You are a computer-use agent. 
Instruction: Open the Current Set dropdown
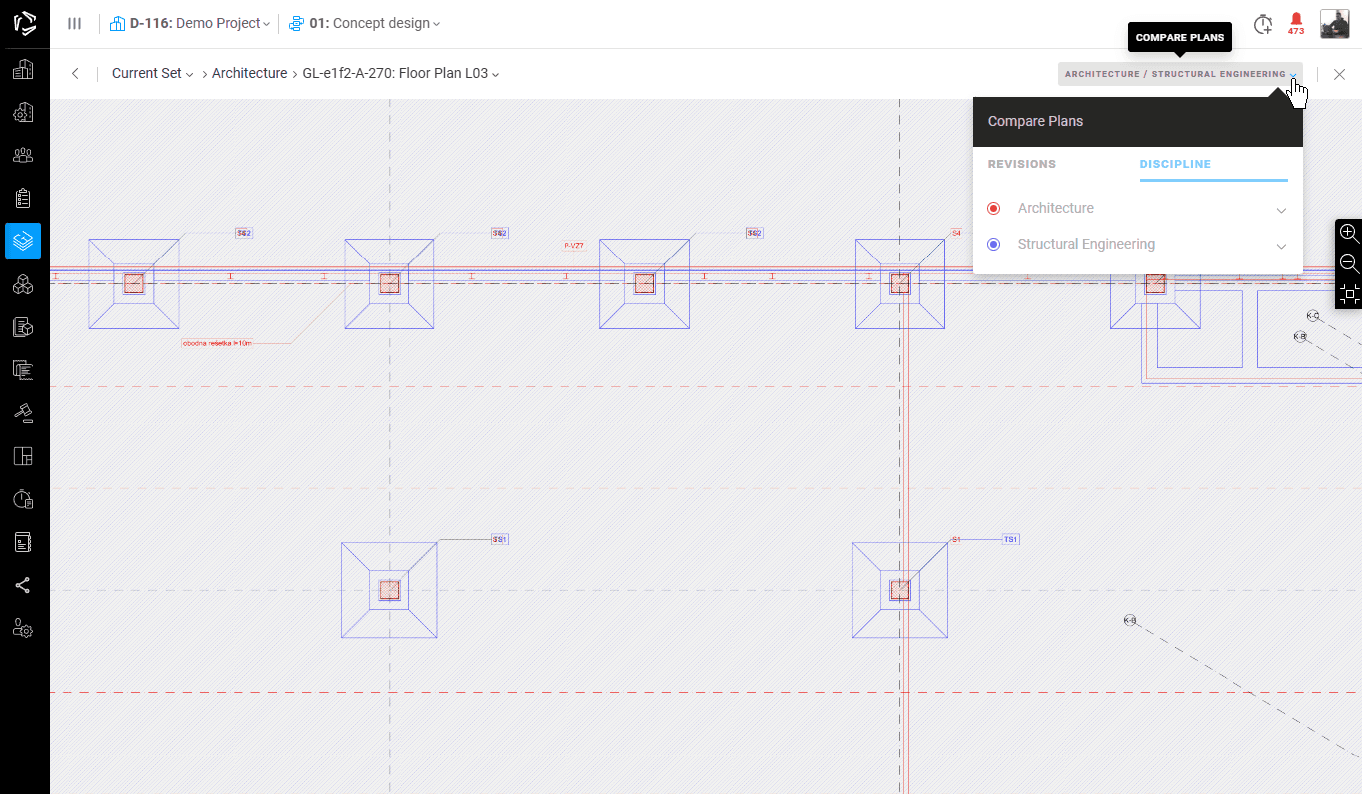152,74
